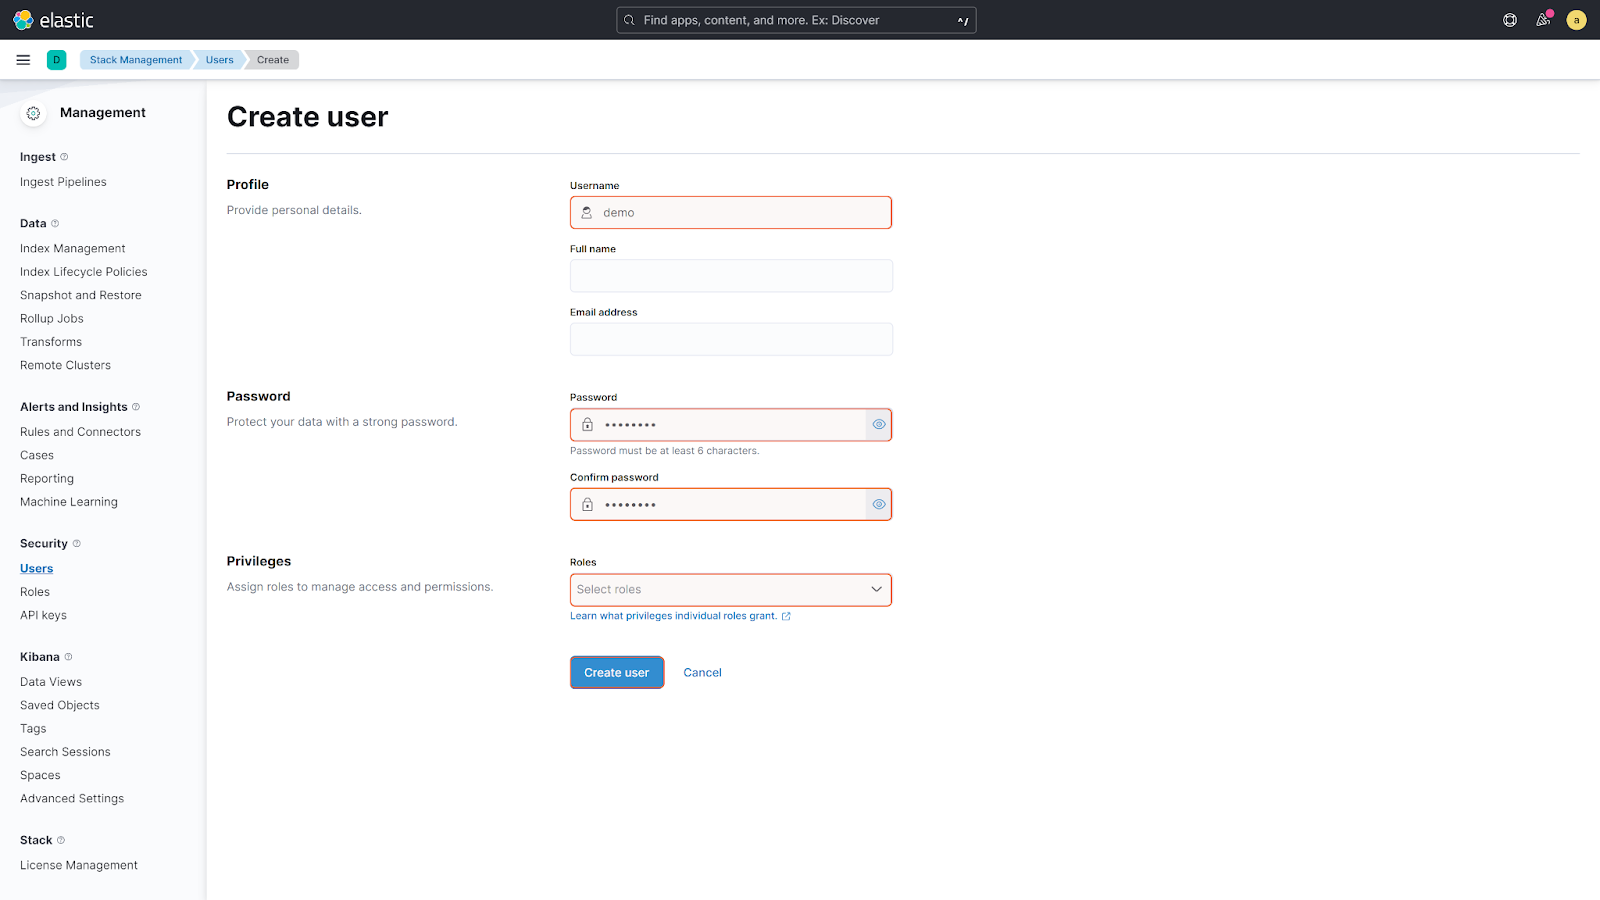Click into the Email address field

click(730, 339)
